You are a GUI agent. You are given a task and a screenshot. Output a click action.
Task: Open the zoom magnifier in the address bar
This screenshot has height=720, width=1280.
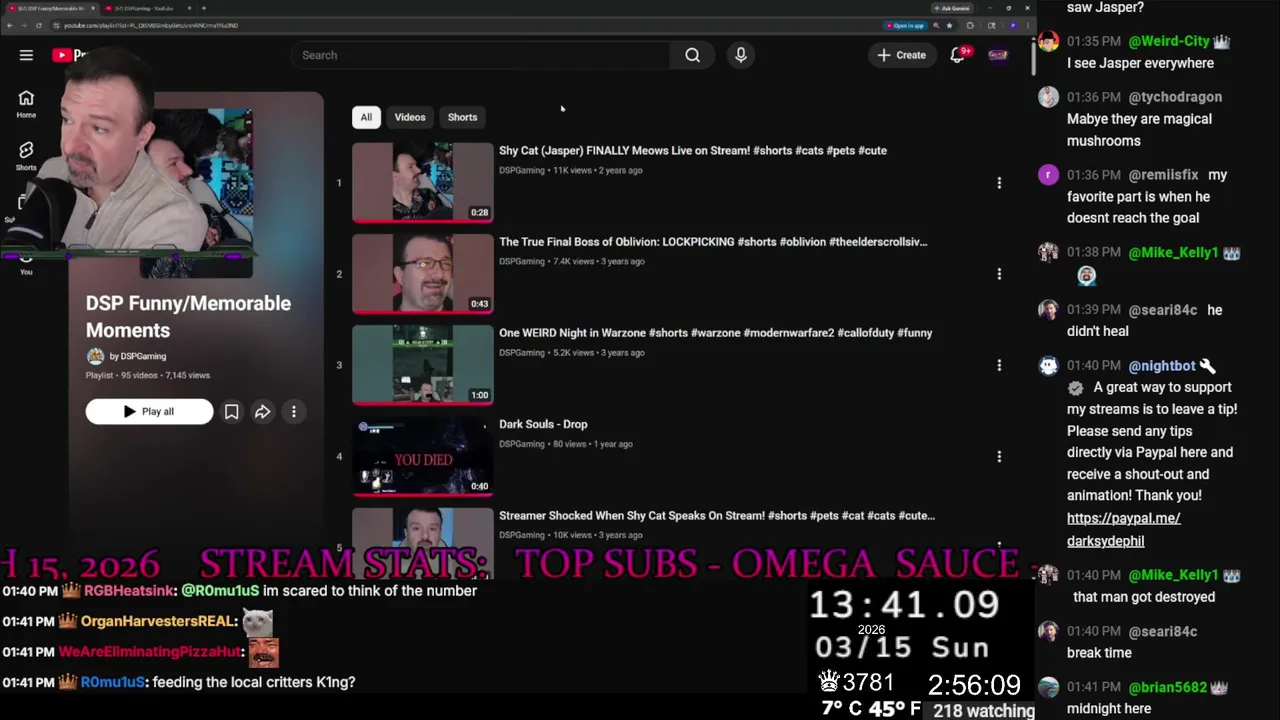(936, 25)
